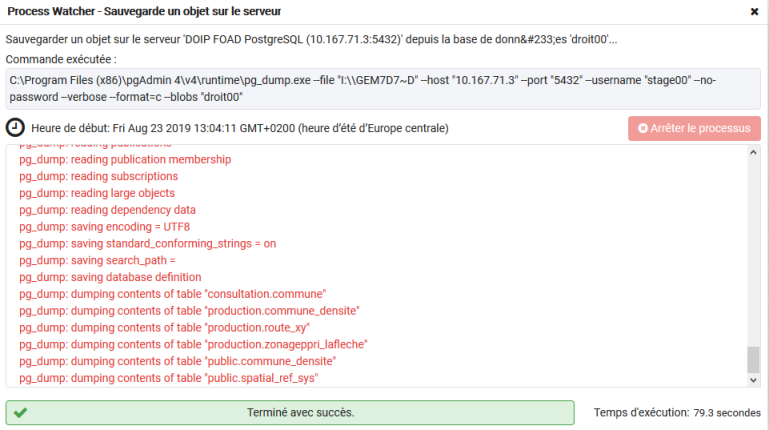Screen dimensions: 769x430
Task: Click the 'Temps d'exécution' 79.3 secondes text
Action: [x=676, y=412]
